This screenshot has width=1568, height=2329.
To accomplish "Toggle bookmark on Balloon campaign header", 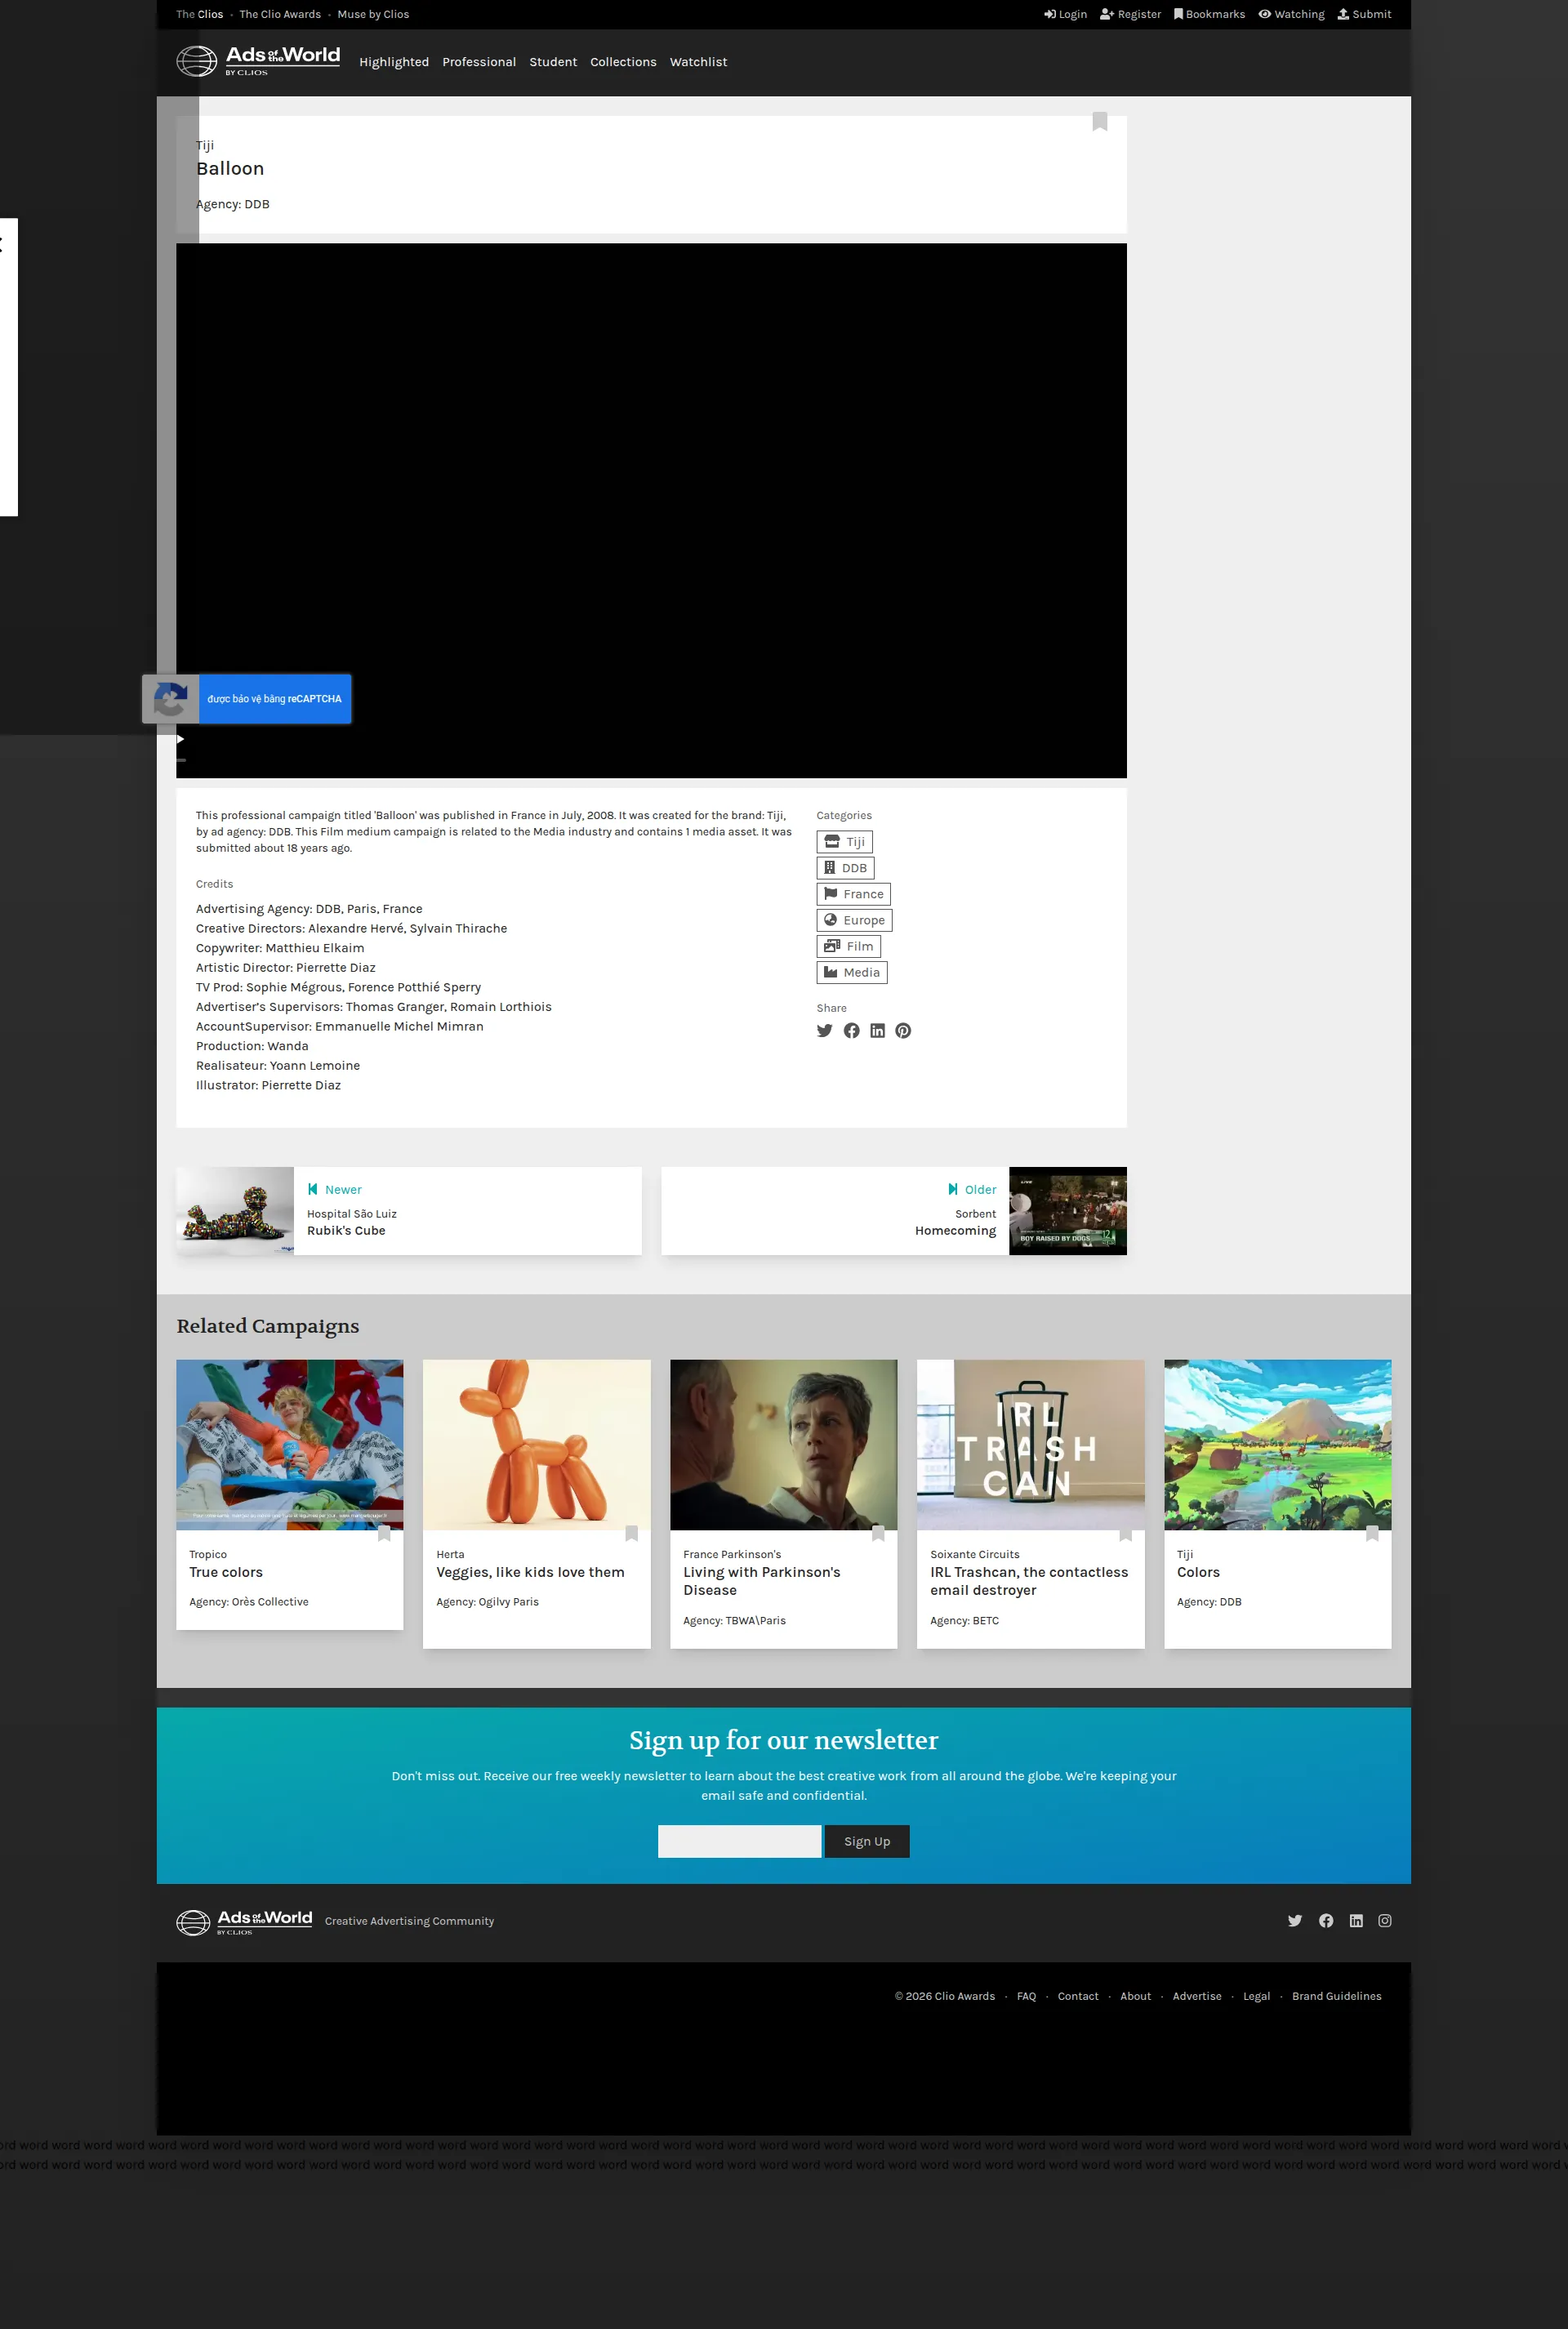I will click(1099, 122).
